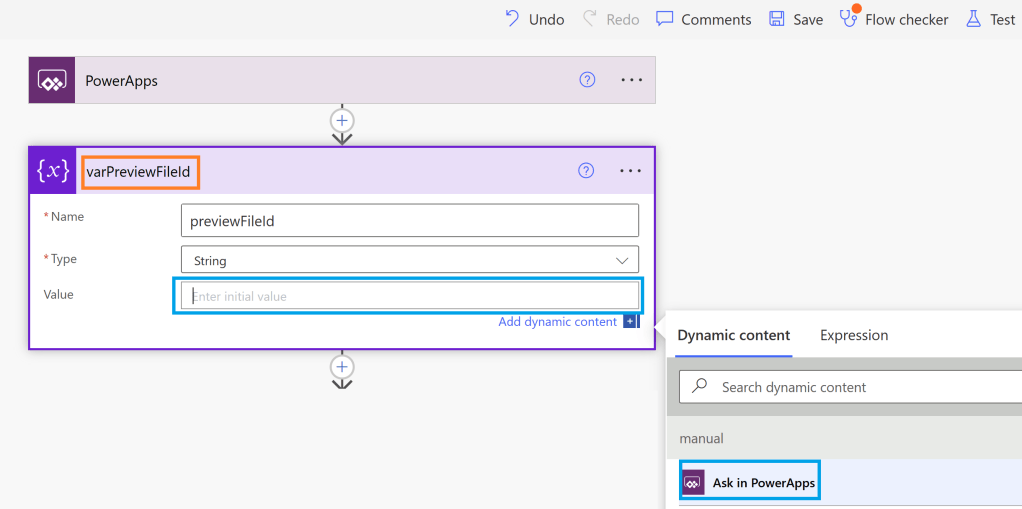Insert a step below the PowerApps trigger
Image resolution: width=1022 pixels, height=509 pixels.
pos(342,121)
